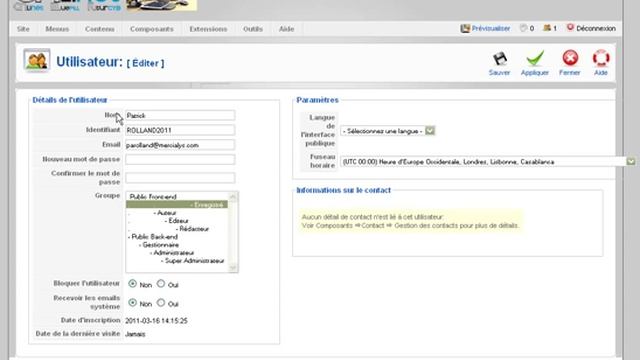Image resolution: width=640 pixels, height=360 pixels.
Task: Click the Groupe list scroll up arrow
Action: tap(233, 197)
